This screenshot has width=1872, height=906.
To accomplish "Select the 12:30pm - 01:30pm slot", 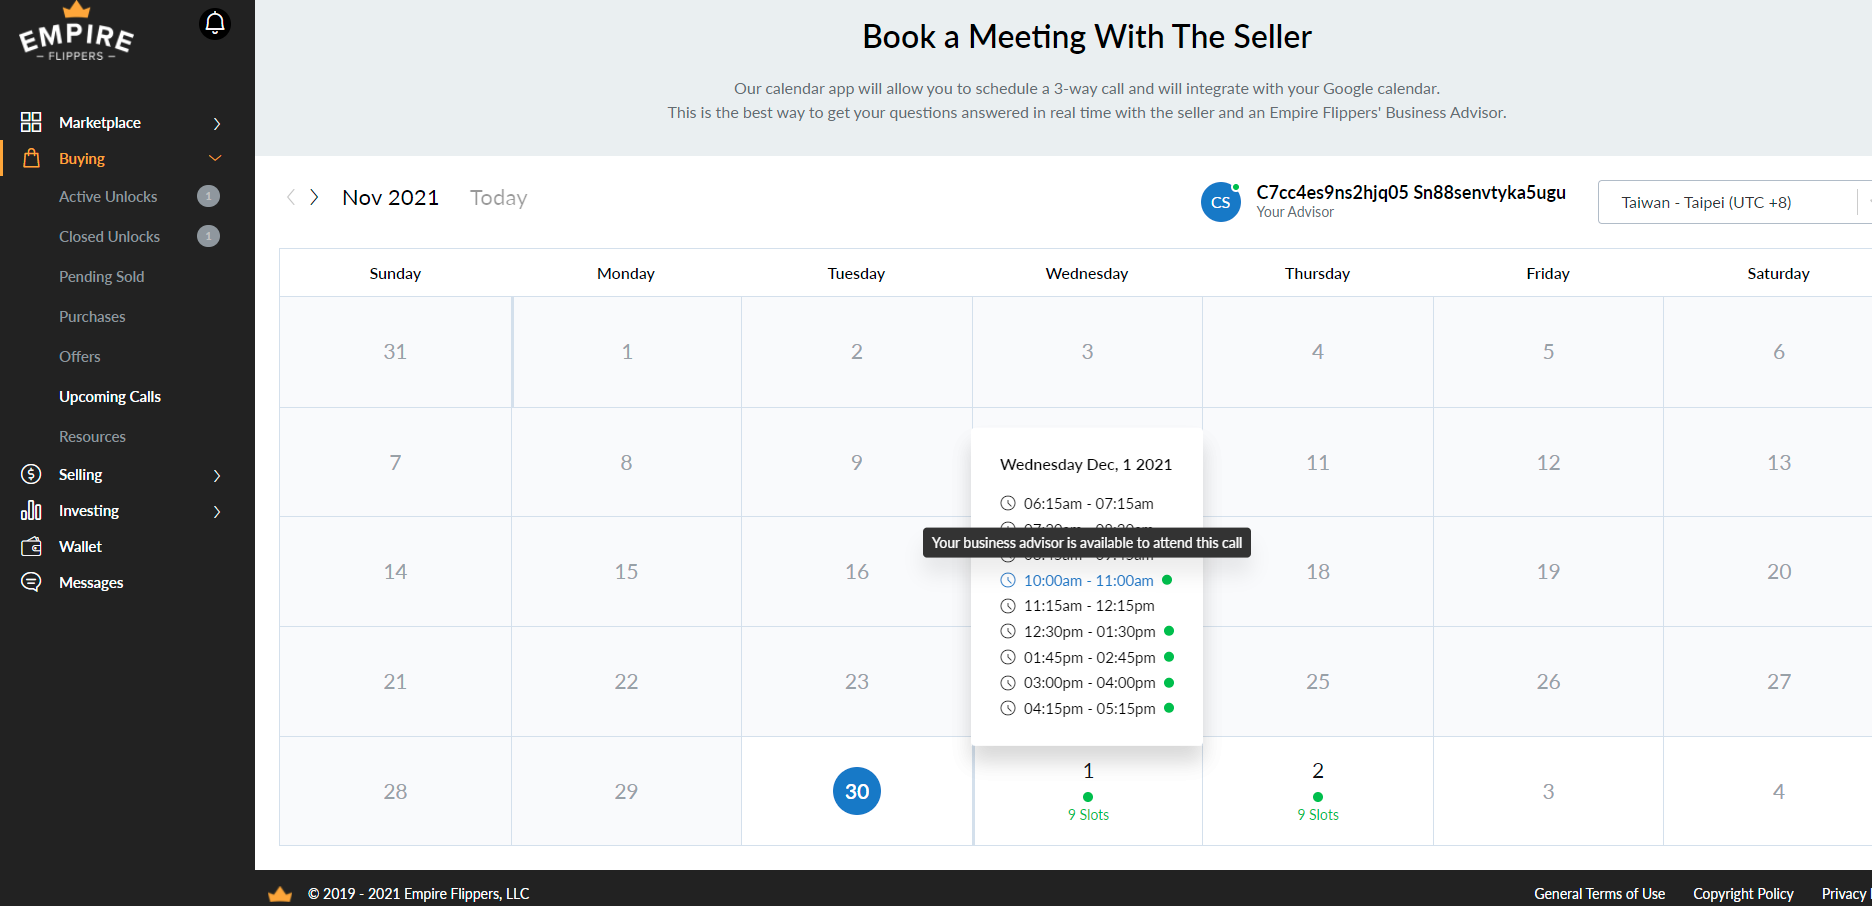I will pos(1089,631).
